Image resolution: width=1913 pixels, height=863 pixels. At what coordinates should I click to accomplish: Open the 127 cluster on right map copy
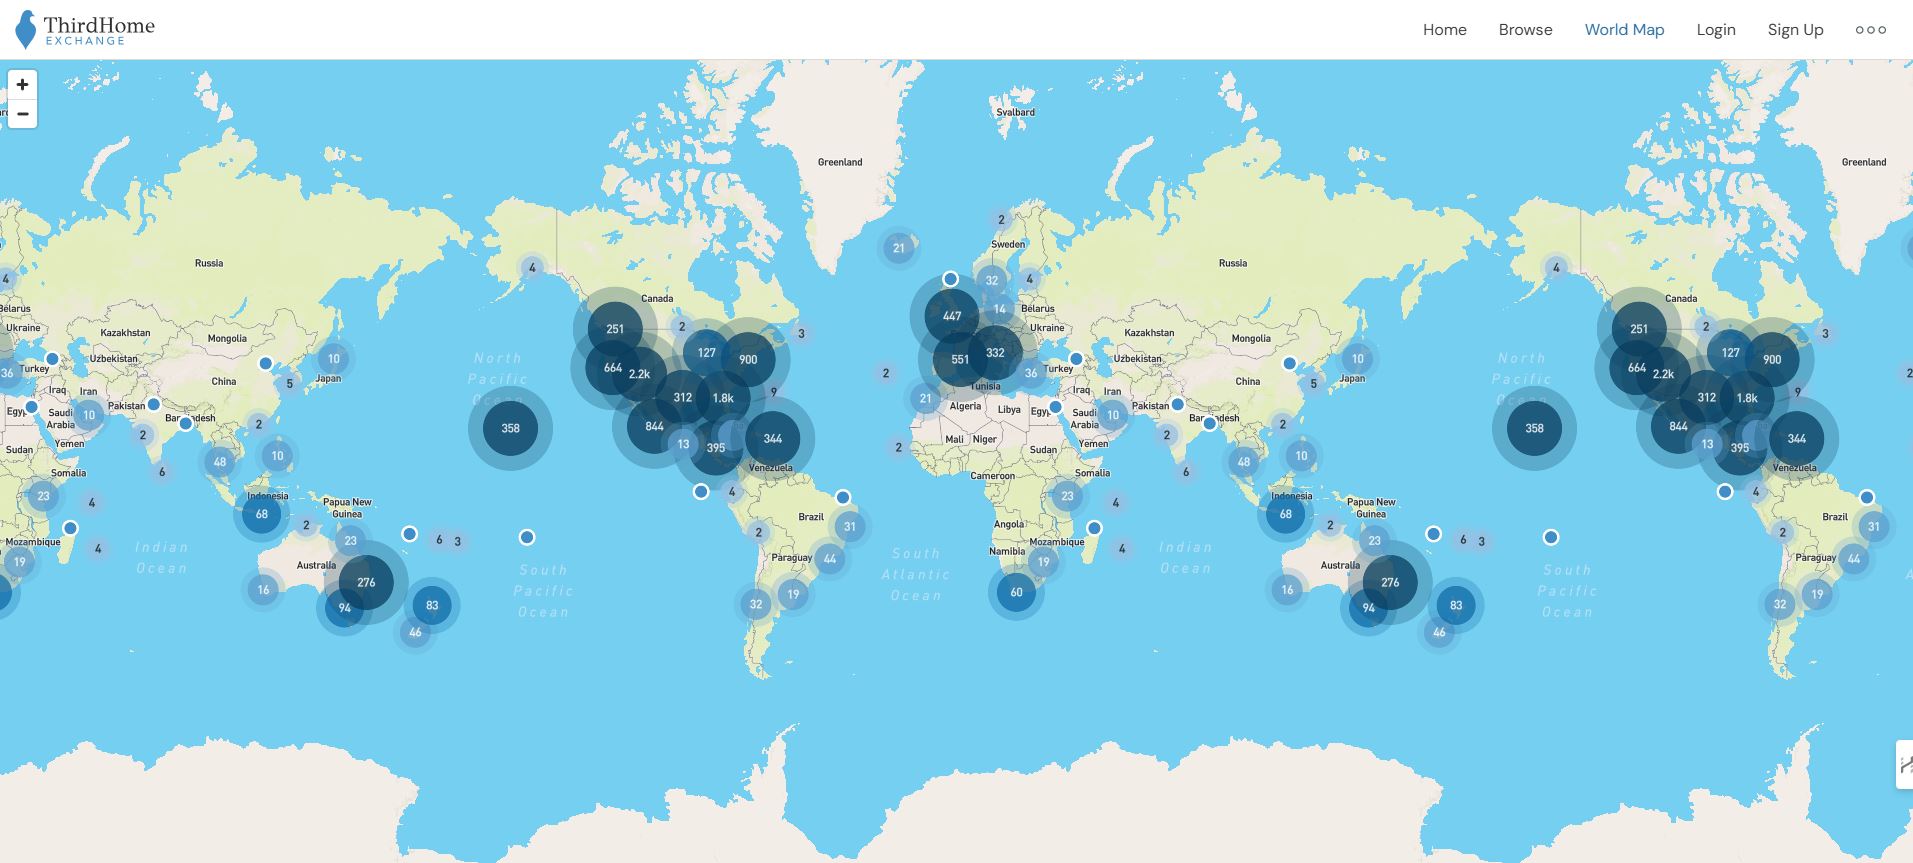point(1731,352)
